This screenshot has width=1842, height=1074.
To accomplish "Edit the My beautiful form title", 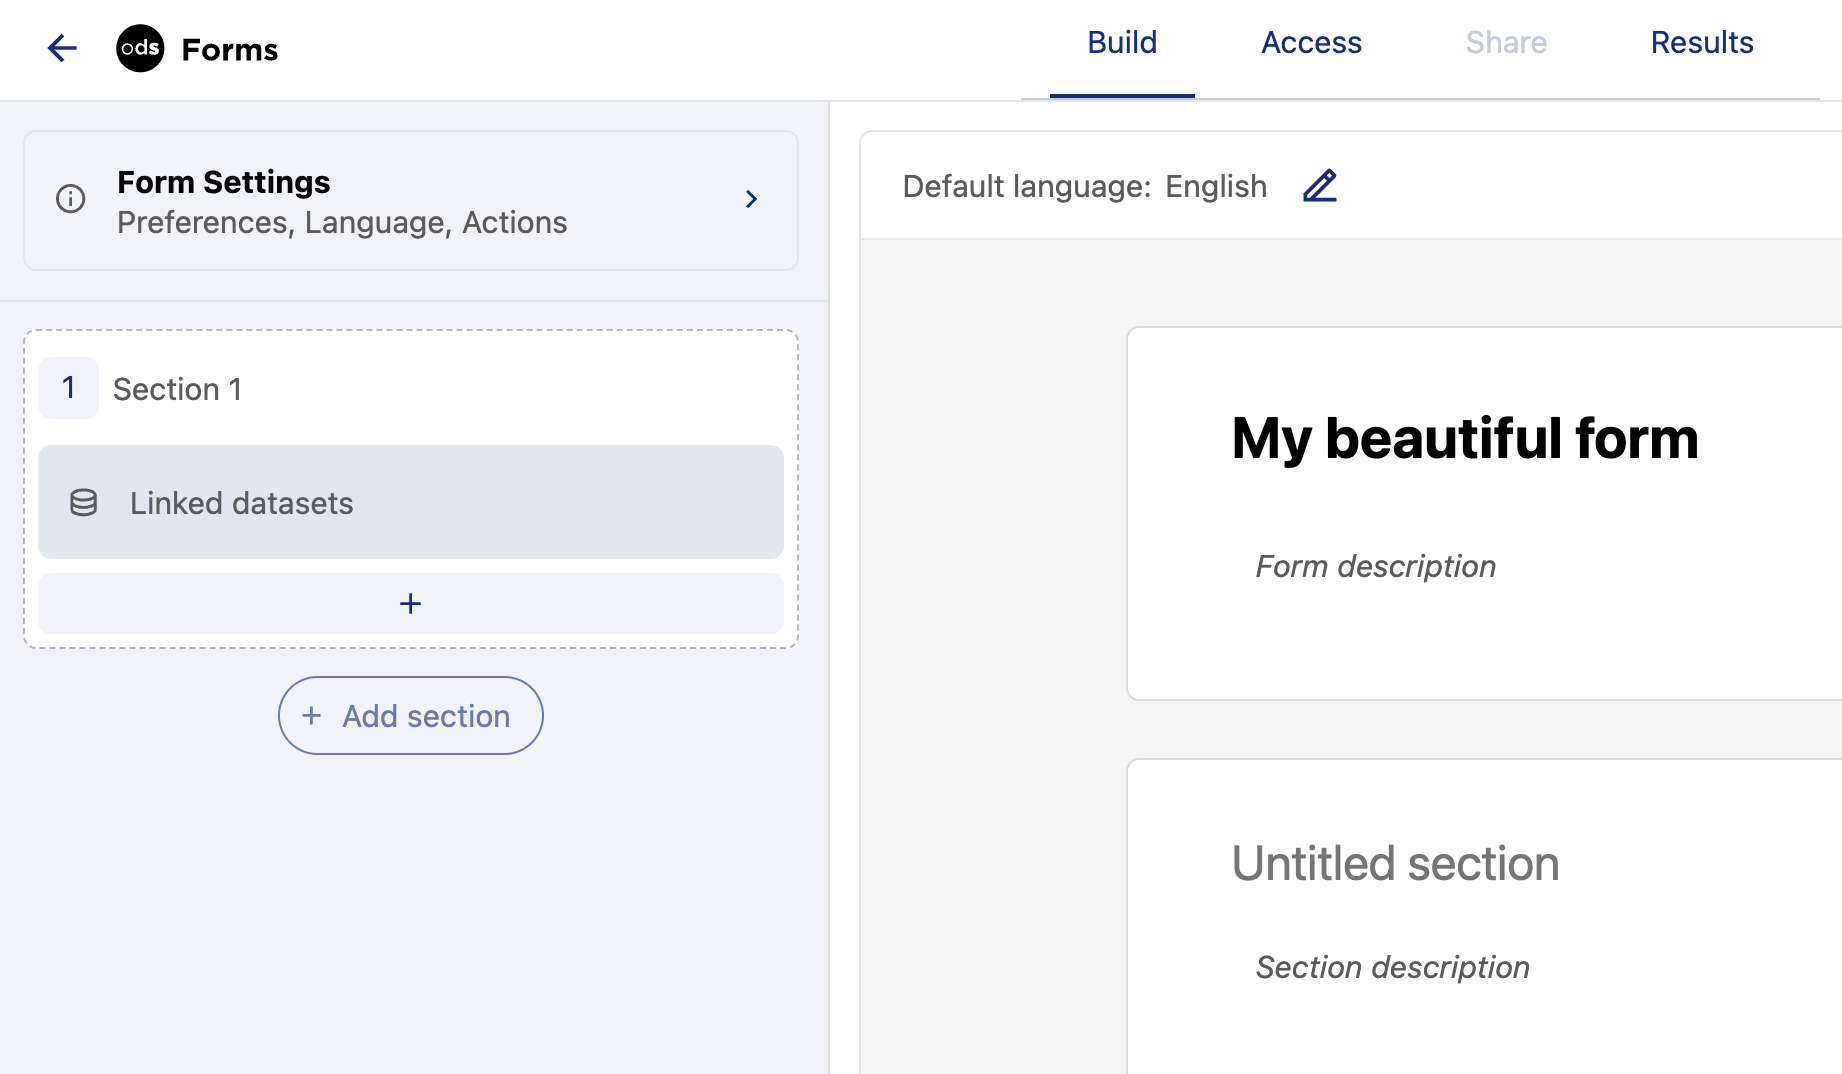I will [1465, 438].
